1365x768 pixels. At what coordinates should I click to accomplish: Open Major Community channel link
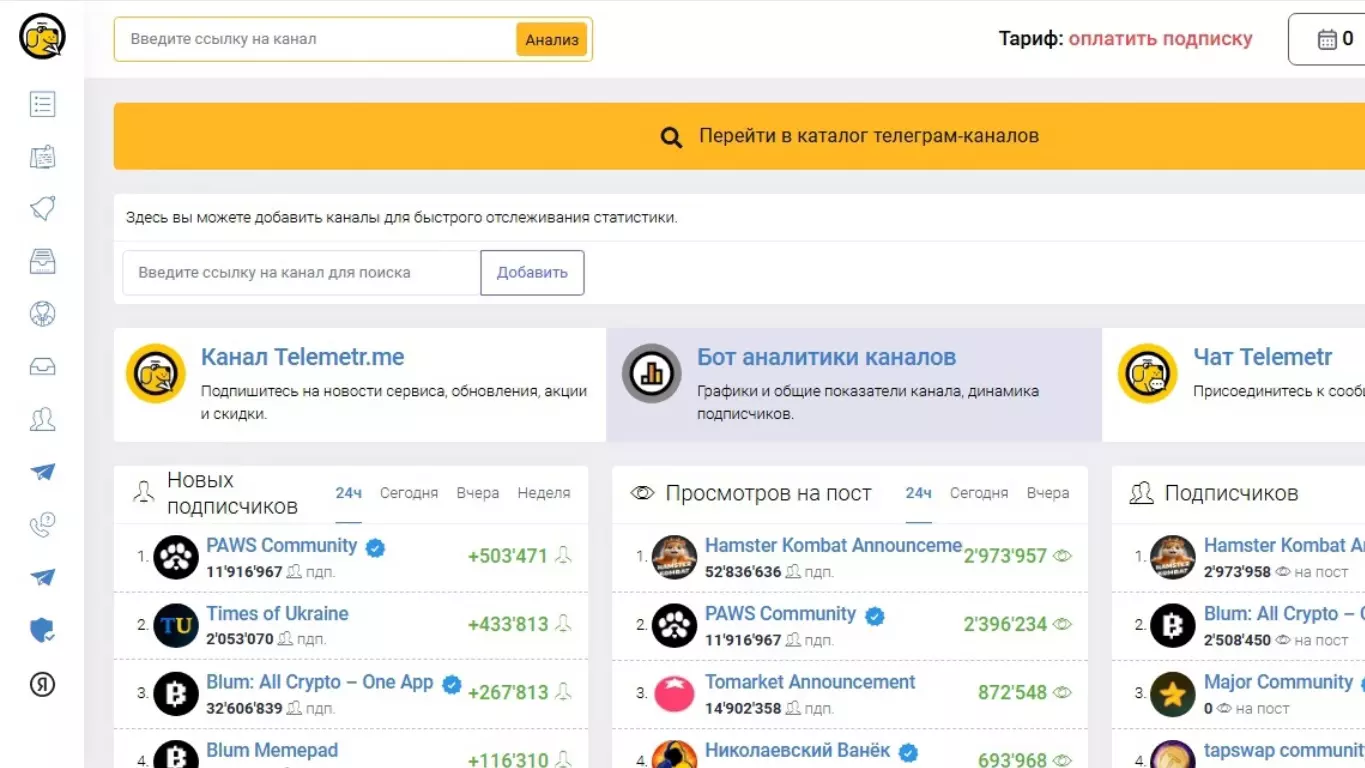coord(1278,682)
